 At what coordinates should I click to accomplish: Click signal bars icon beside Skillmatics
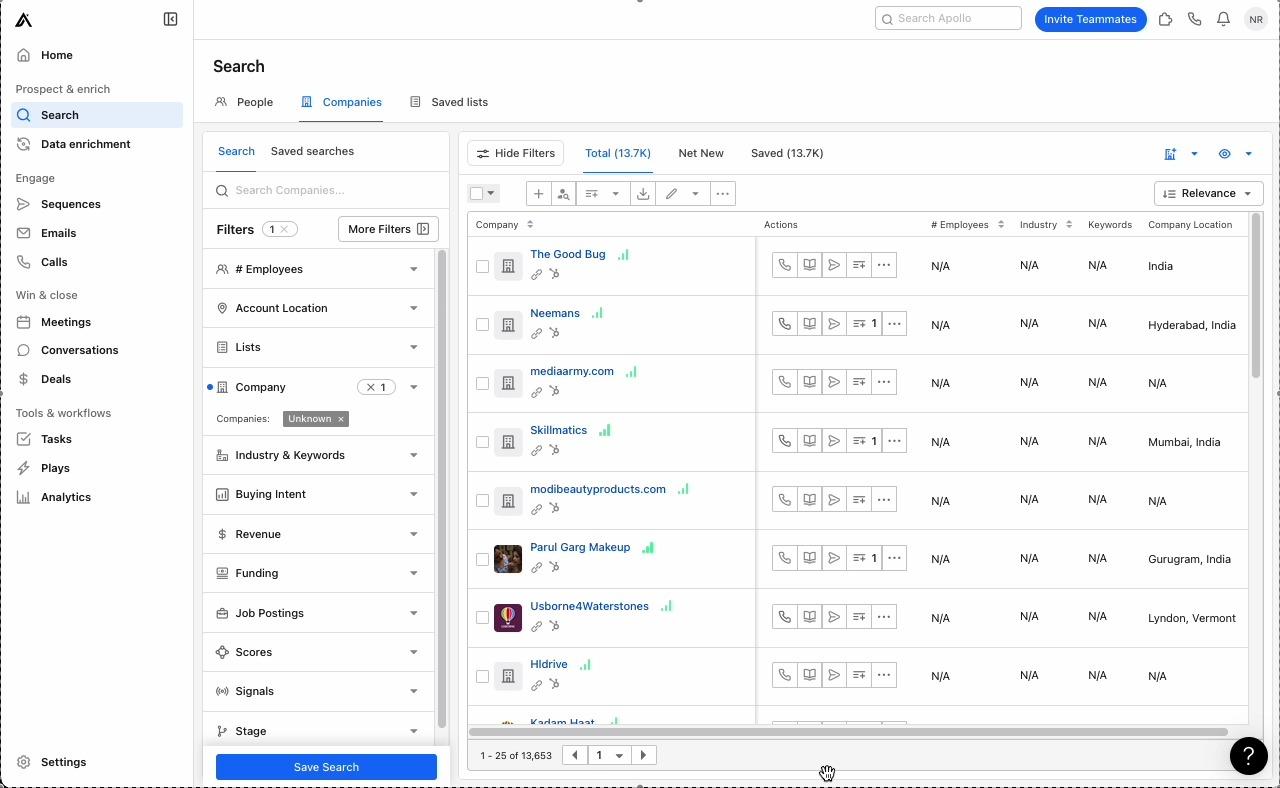click(x=605, y=430)
